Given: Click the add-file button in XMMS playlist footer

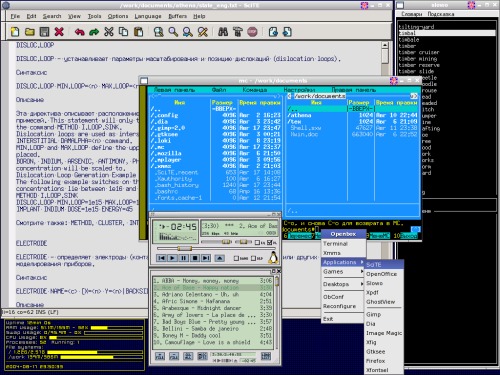Looking at the screenshot, I should click(x=160, y=356).
